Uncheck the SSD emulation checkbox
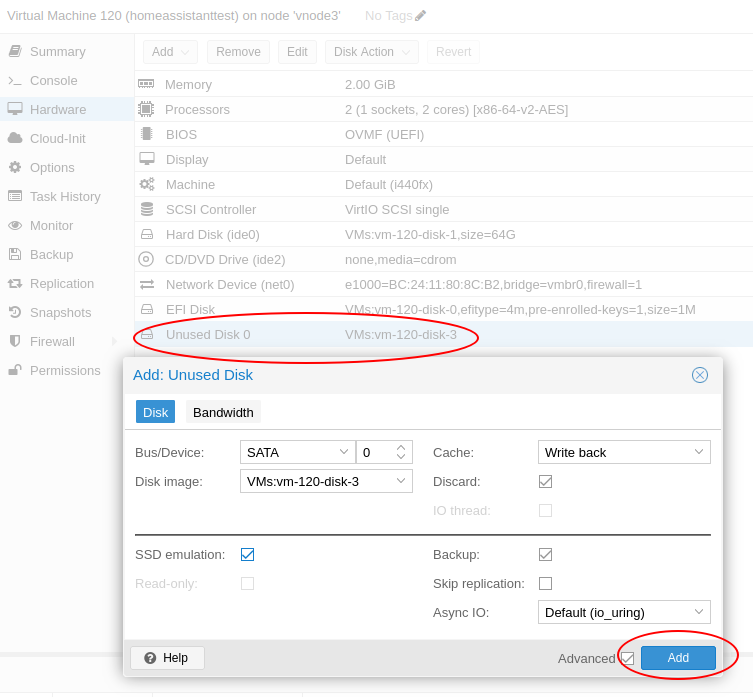753x697 pixels. click(247, 554)
